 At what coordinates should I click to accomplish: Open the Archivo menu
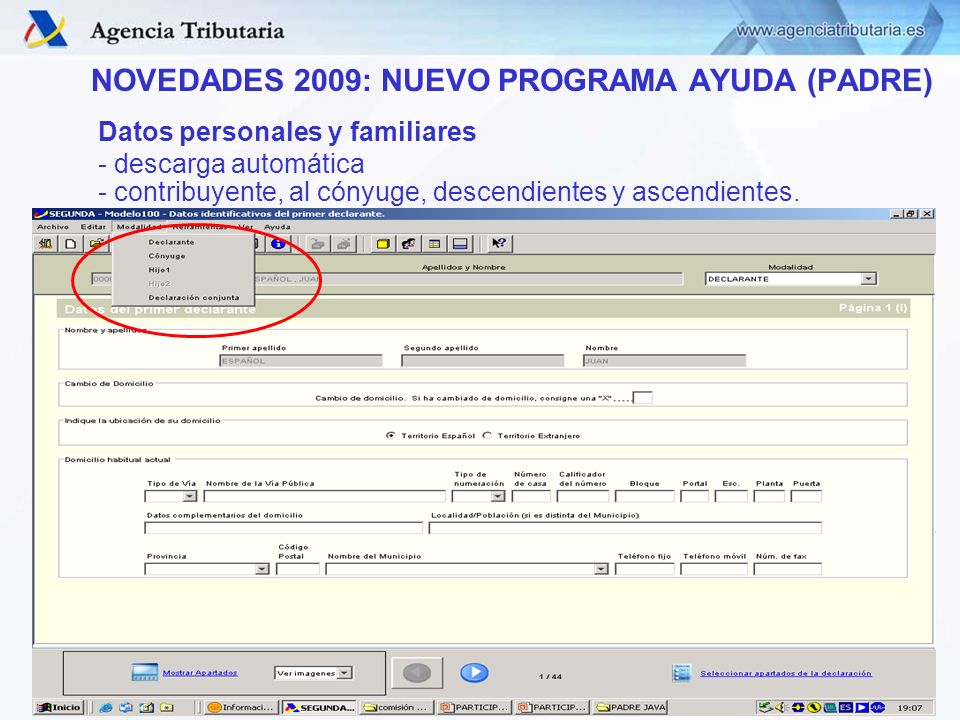point(53,227)
